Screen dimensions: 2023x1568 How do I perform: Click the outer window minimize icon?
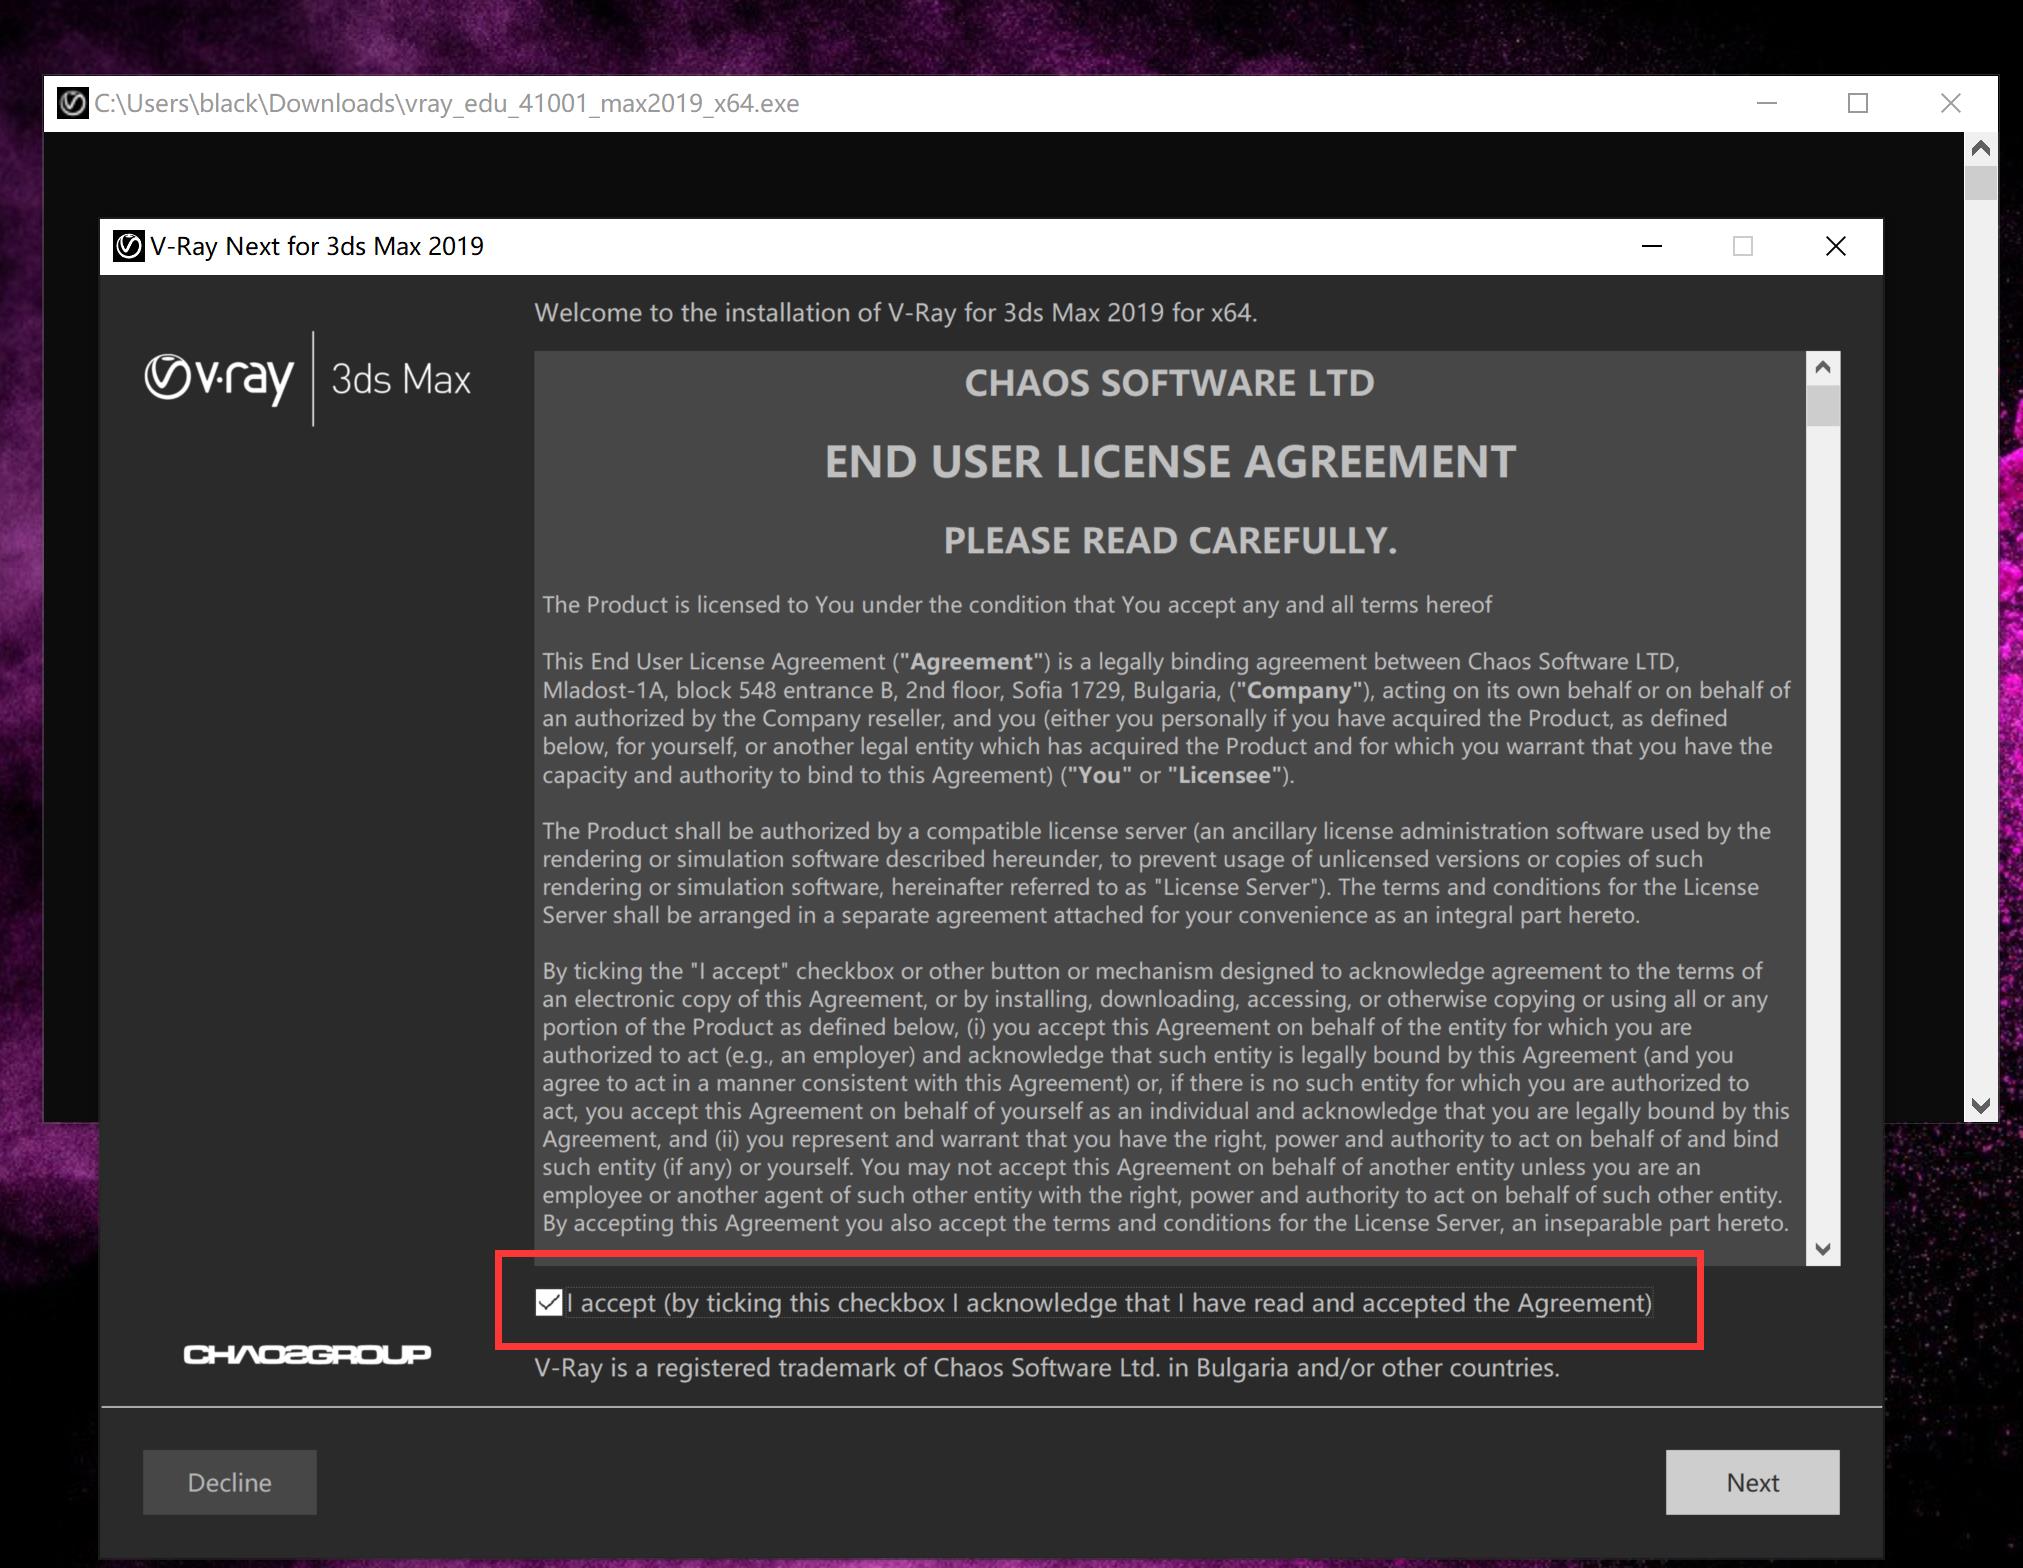(1770, 103)
